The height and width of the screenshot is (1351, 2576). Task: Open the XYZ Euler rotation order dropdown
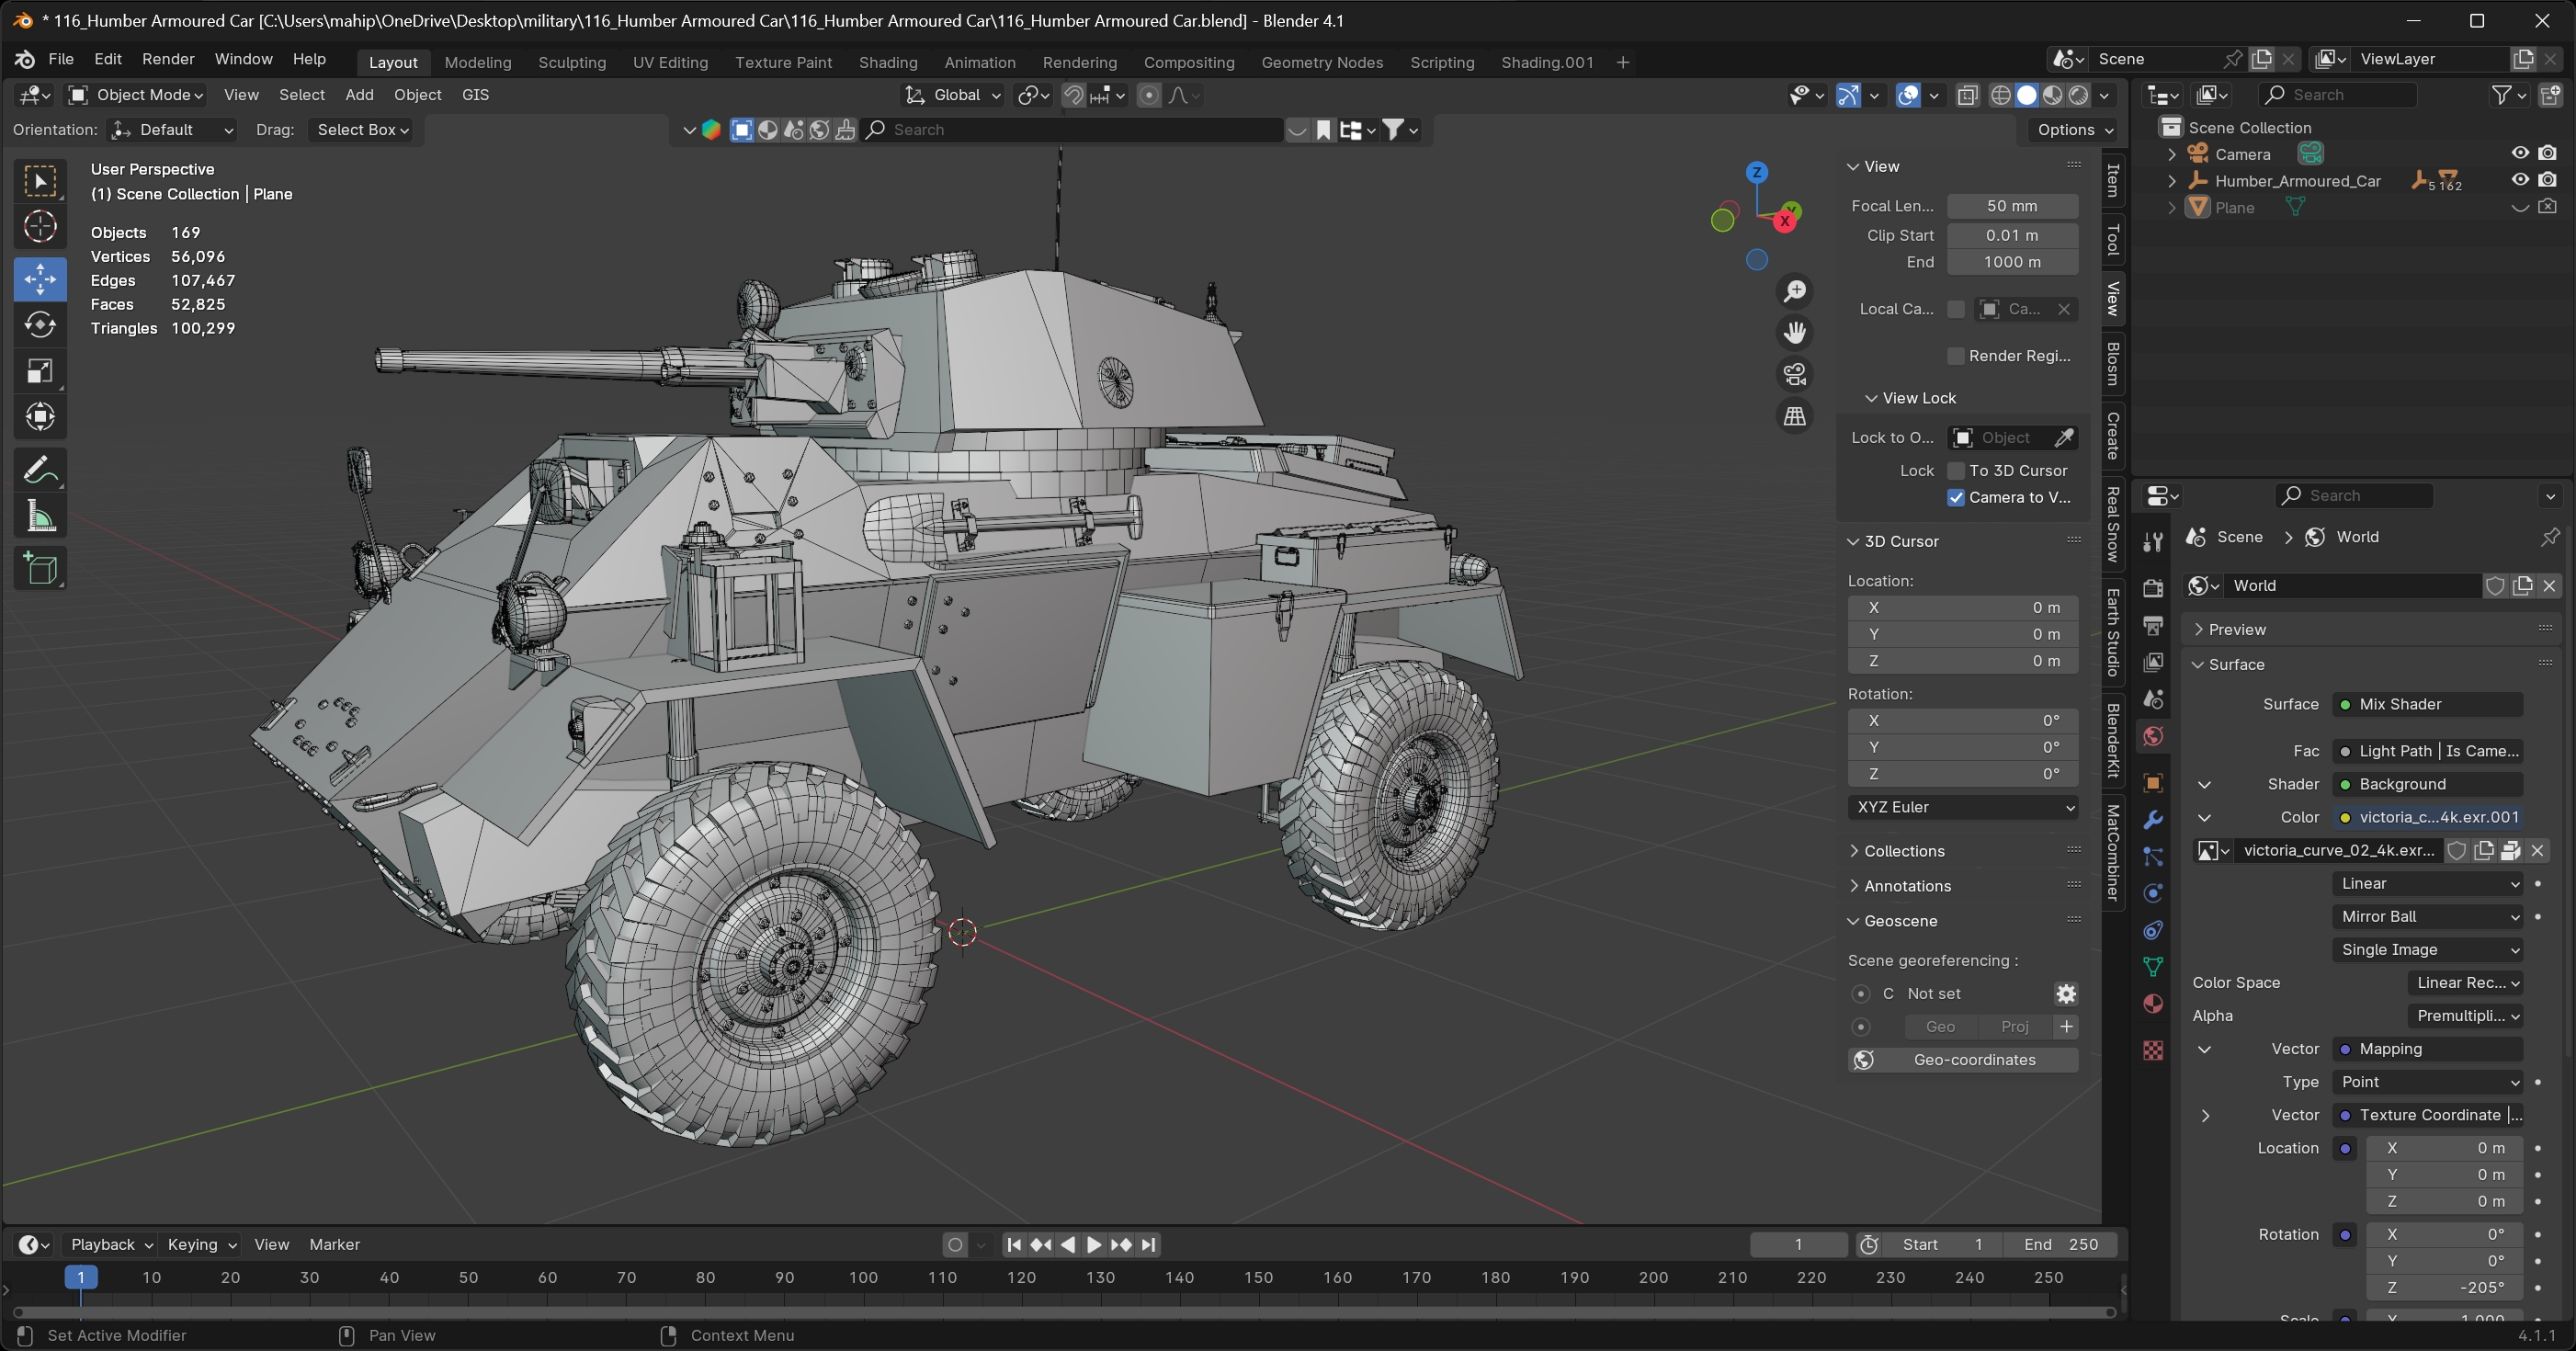[1963, 807]
